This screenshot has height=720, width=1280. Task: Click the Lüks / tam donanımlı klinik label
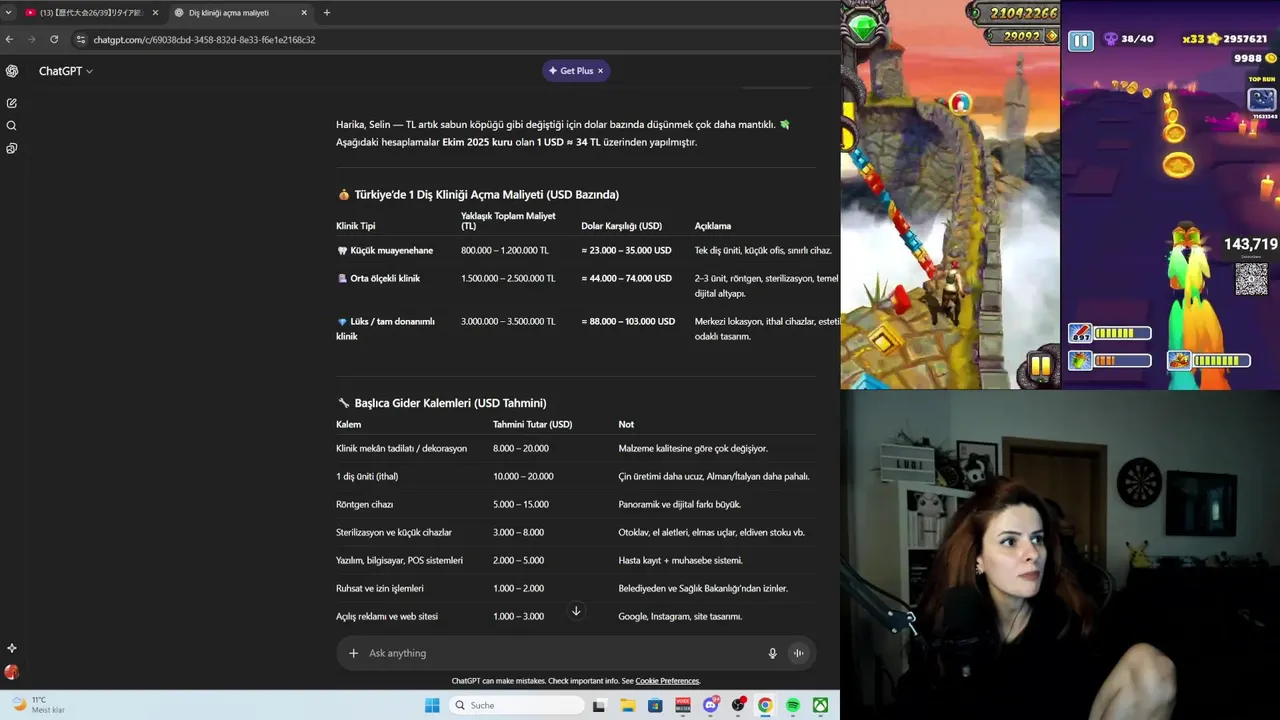click(386, 329)
